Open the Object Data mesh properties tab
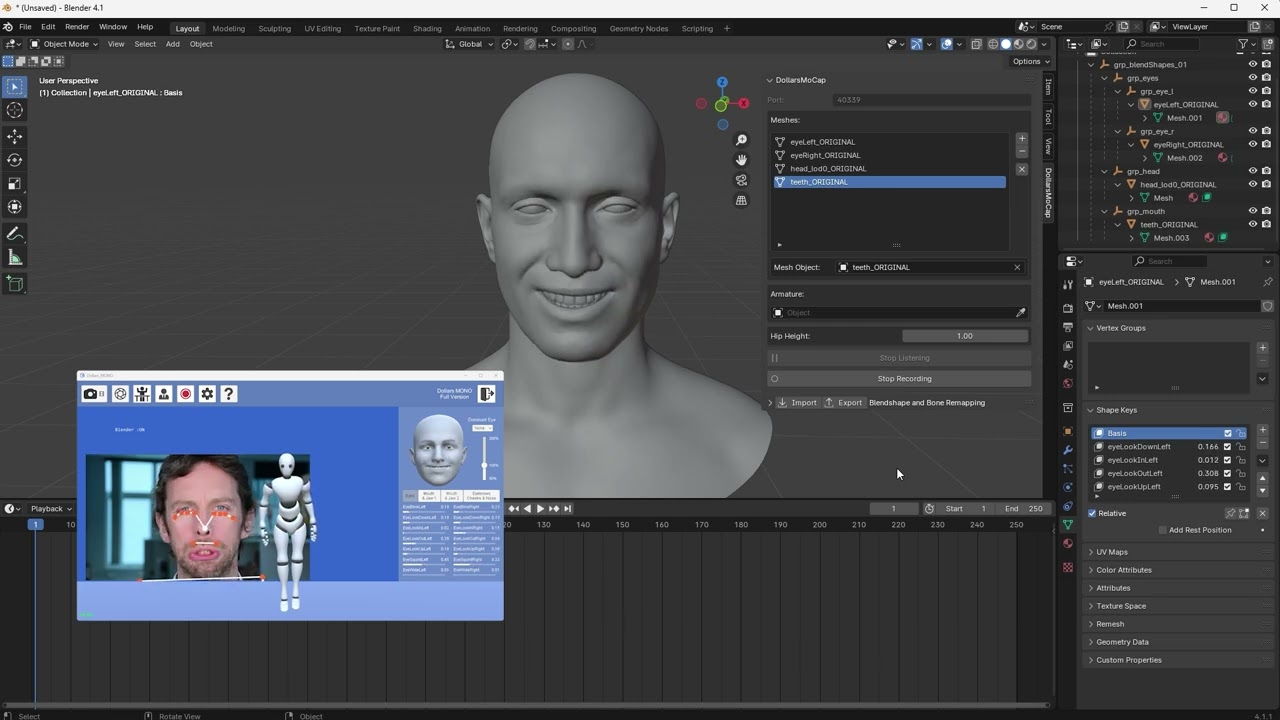 tap(1068, 524)
